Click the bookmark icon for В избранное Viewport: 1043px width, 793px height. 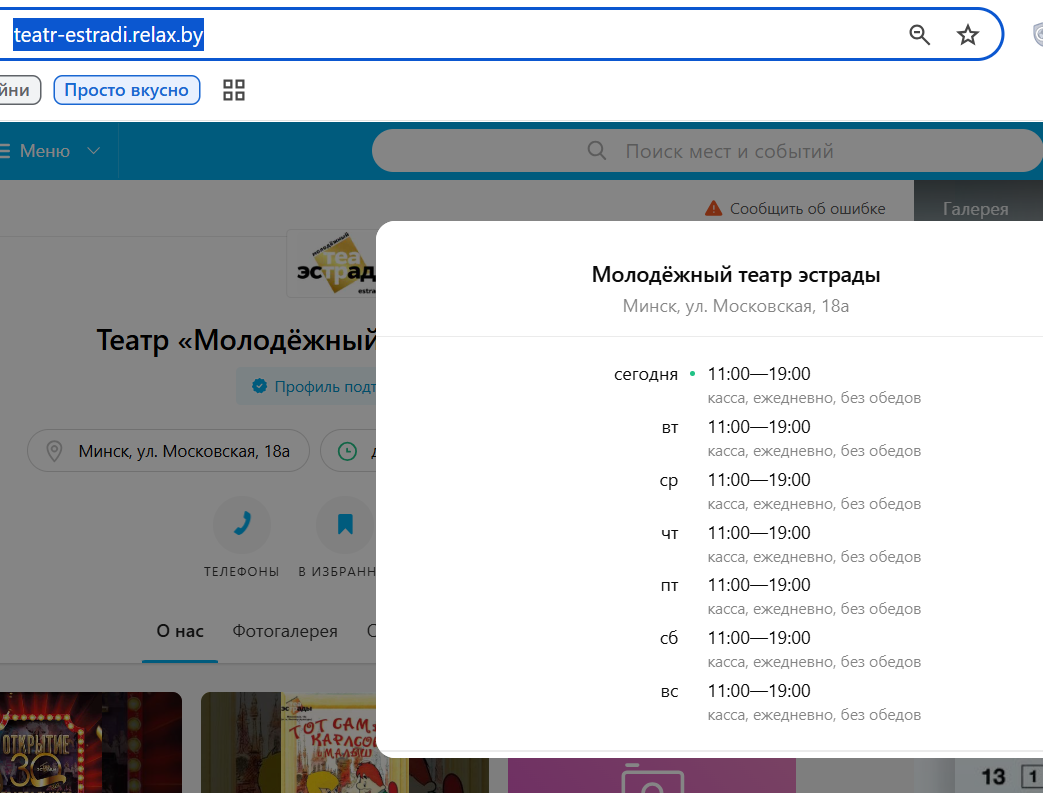coord(345,524)
